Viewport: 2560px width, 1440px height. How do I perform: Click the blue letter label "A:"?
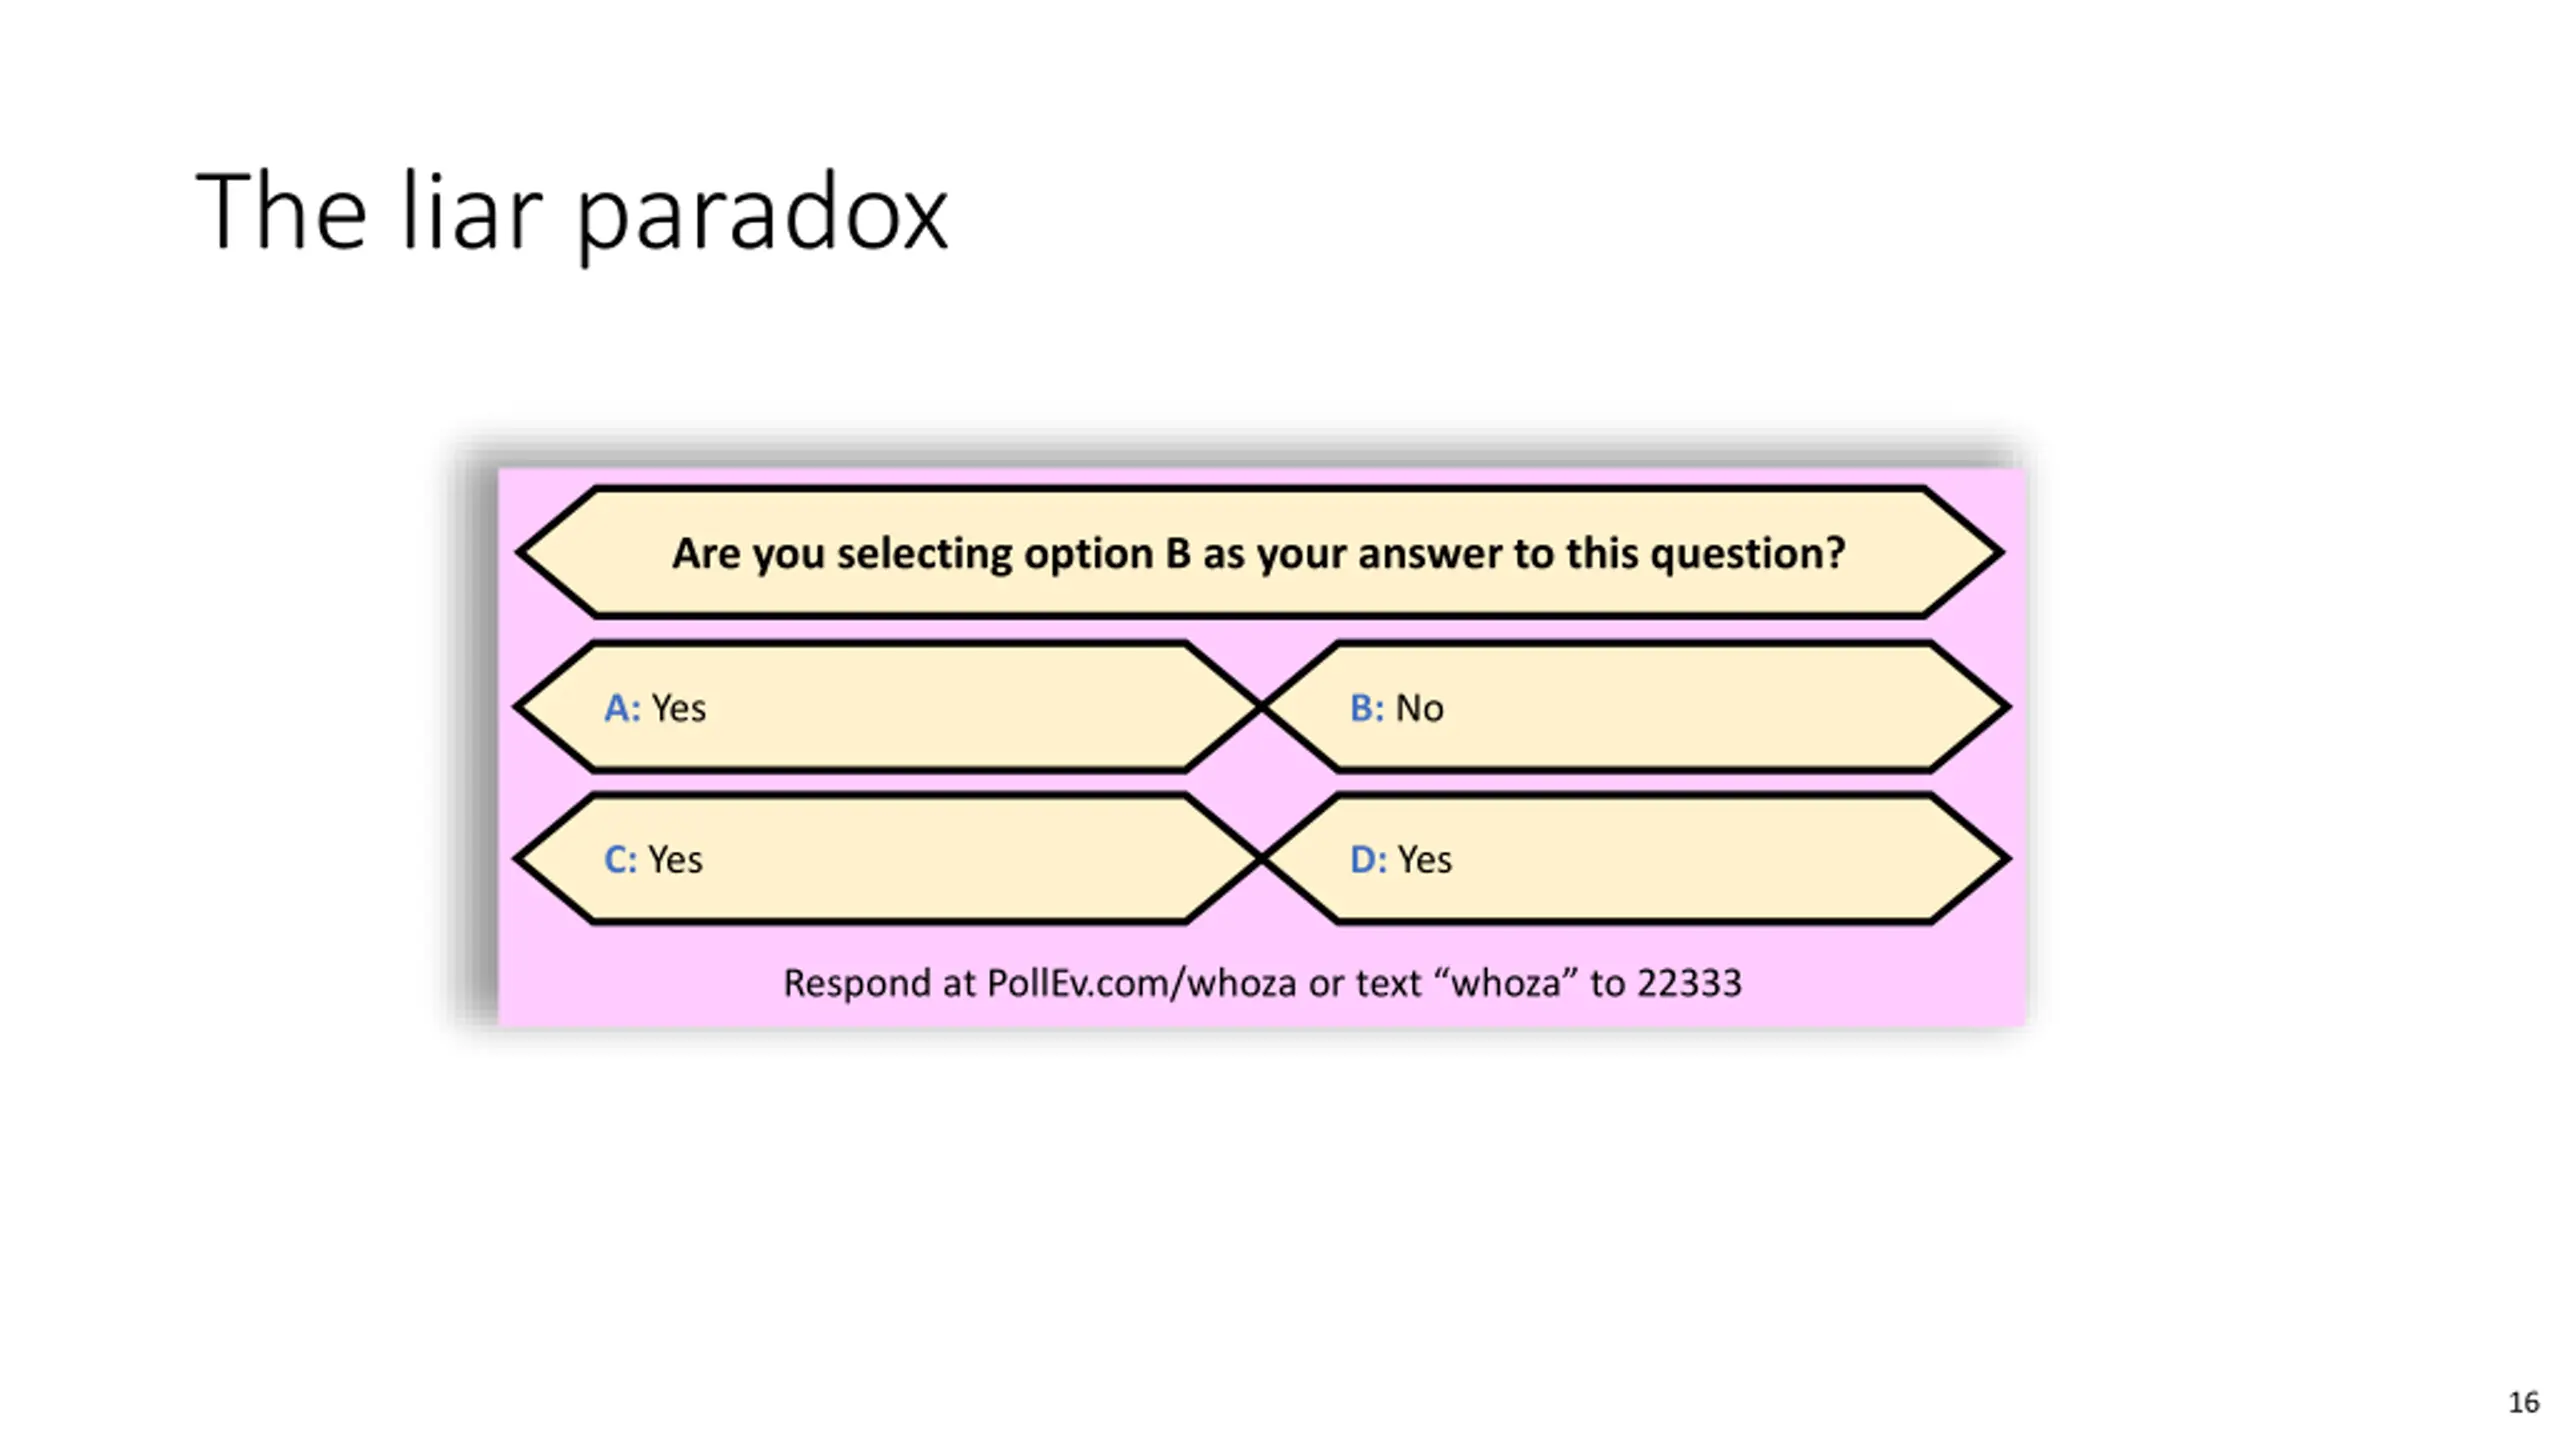(621, 708)
